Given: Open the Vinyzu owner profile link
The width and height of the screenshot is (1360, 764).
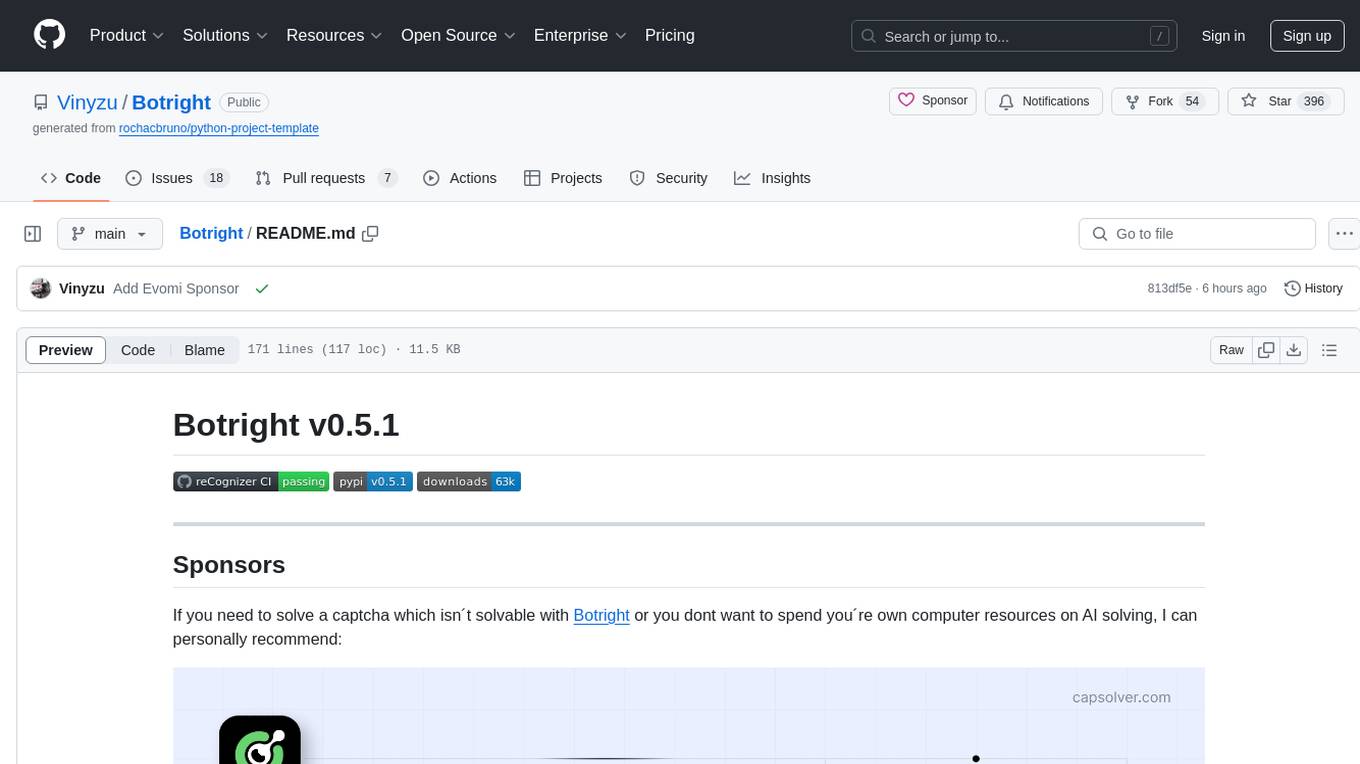Looking at the screenshot, I should (x=87, y=102).
